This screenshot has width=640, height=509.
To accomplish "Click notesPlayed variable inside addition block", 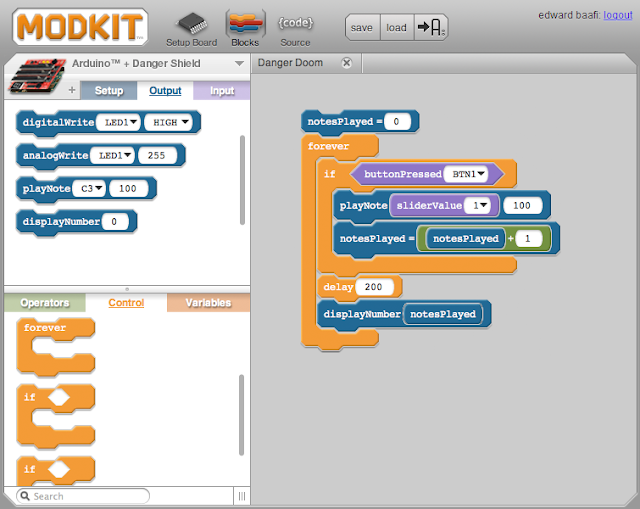I will [x=466, y=238].
